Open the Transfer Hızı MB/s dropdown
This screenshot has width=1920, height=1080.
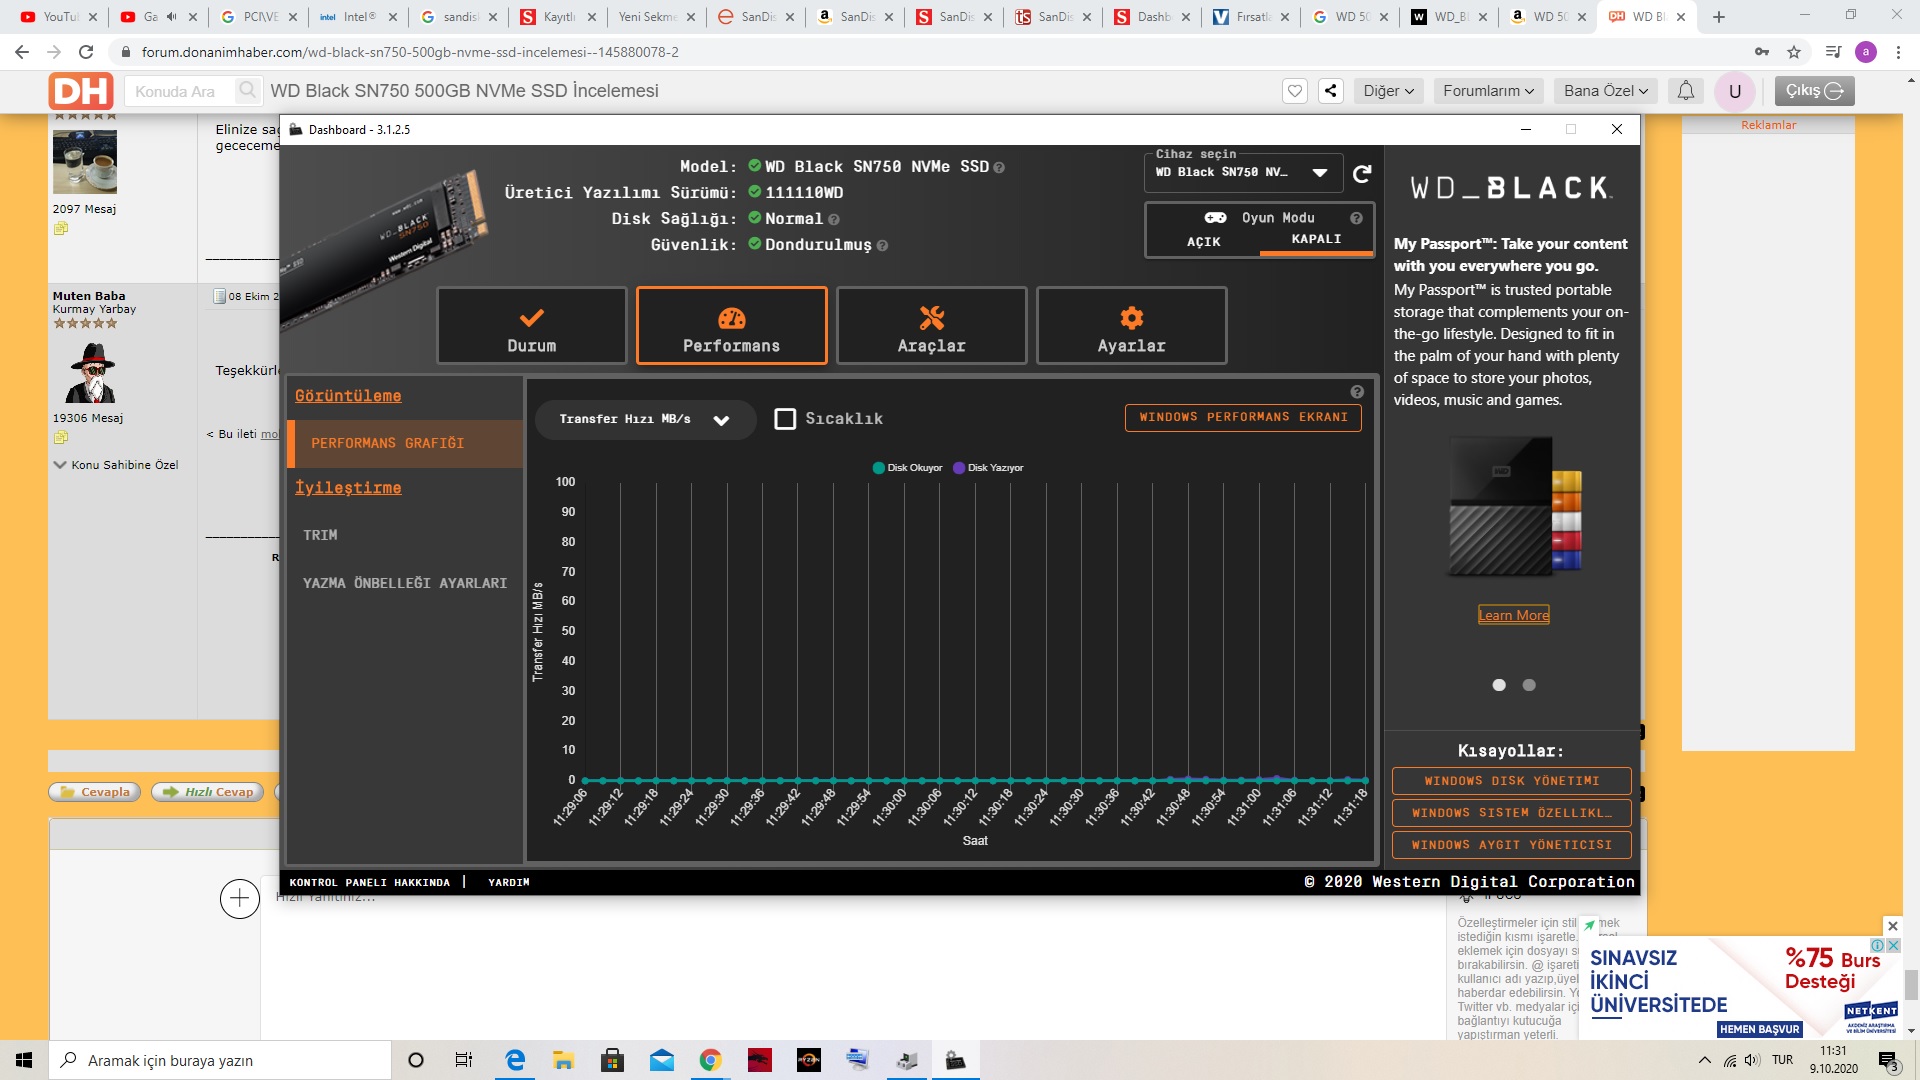coord(644,420)
